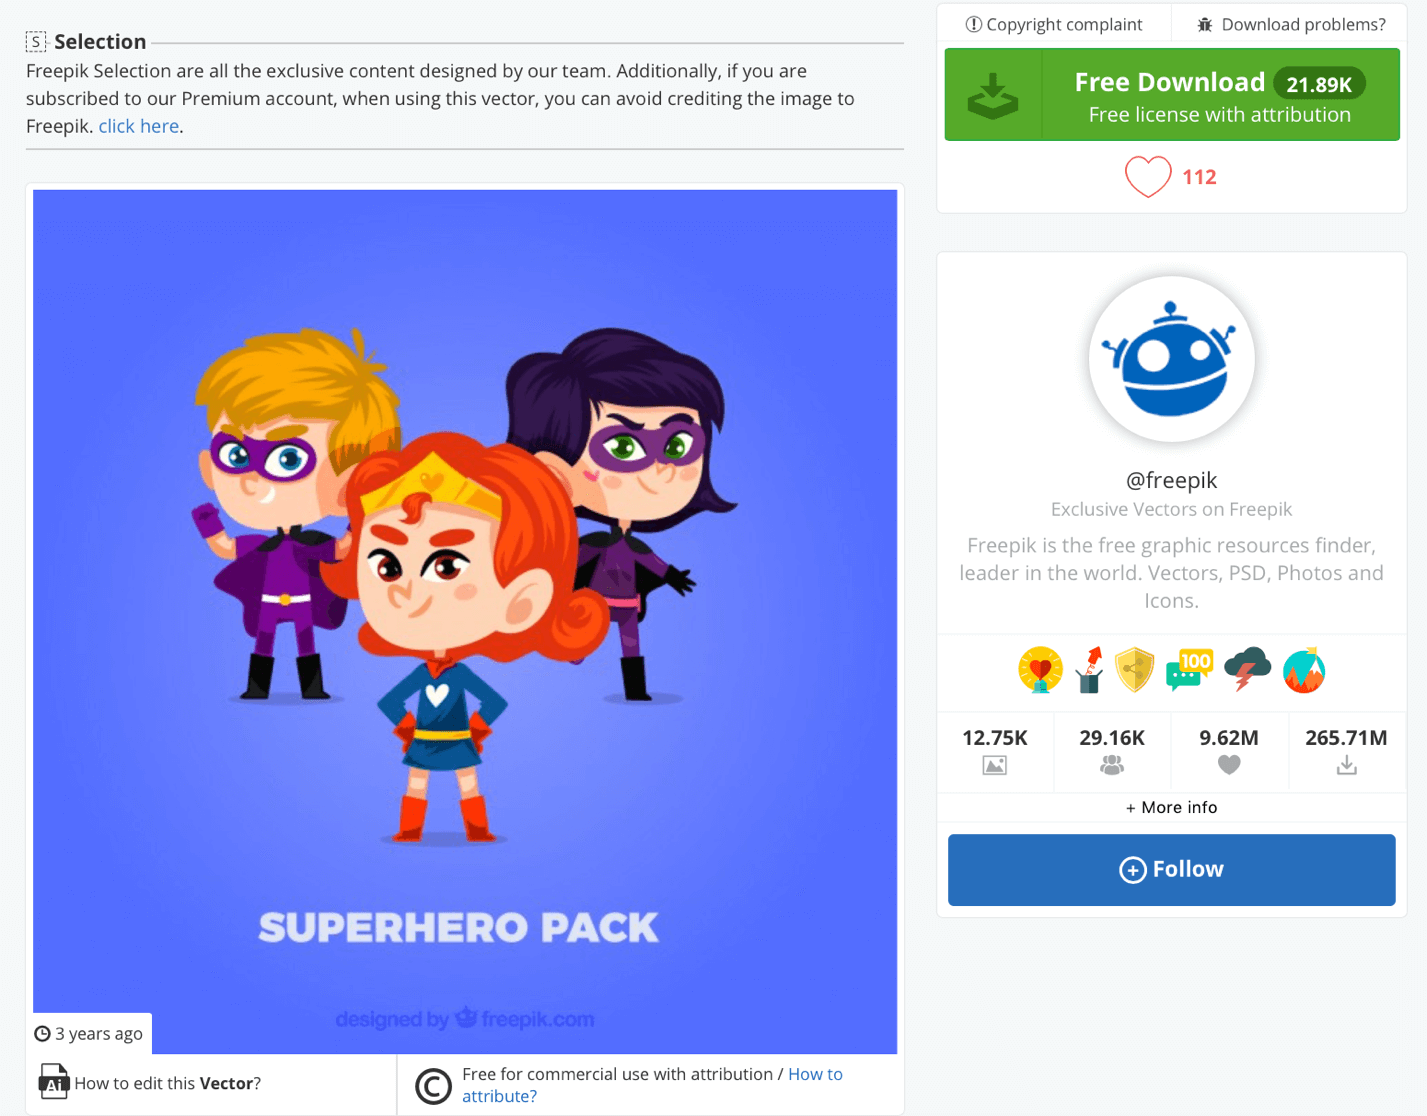Click the heart like icon
The width and height of the screenshot is (1427, 1116).
(1147, 177)
